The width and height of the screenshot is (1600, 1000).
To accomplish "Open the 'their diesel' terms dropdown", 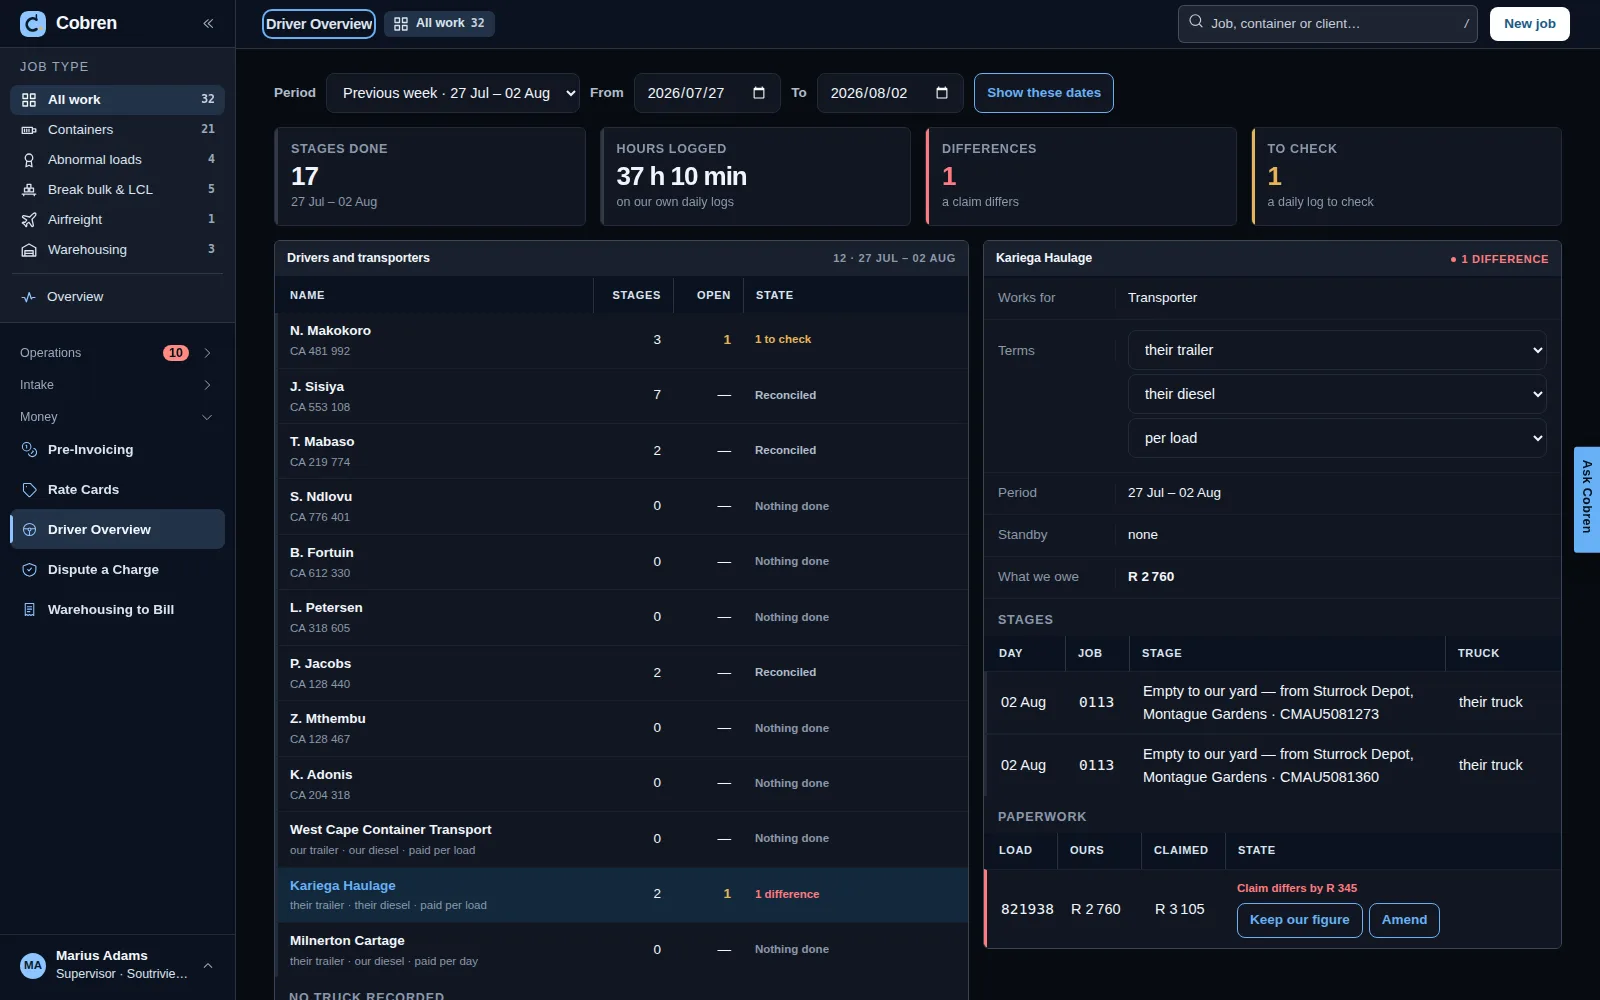I will 1337,394.
